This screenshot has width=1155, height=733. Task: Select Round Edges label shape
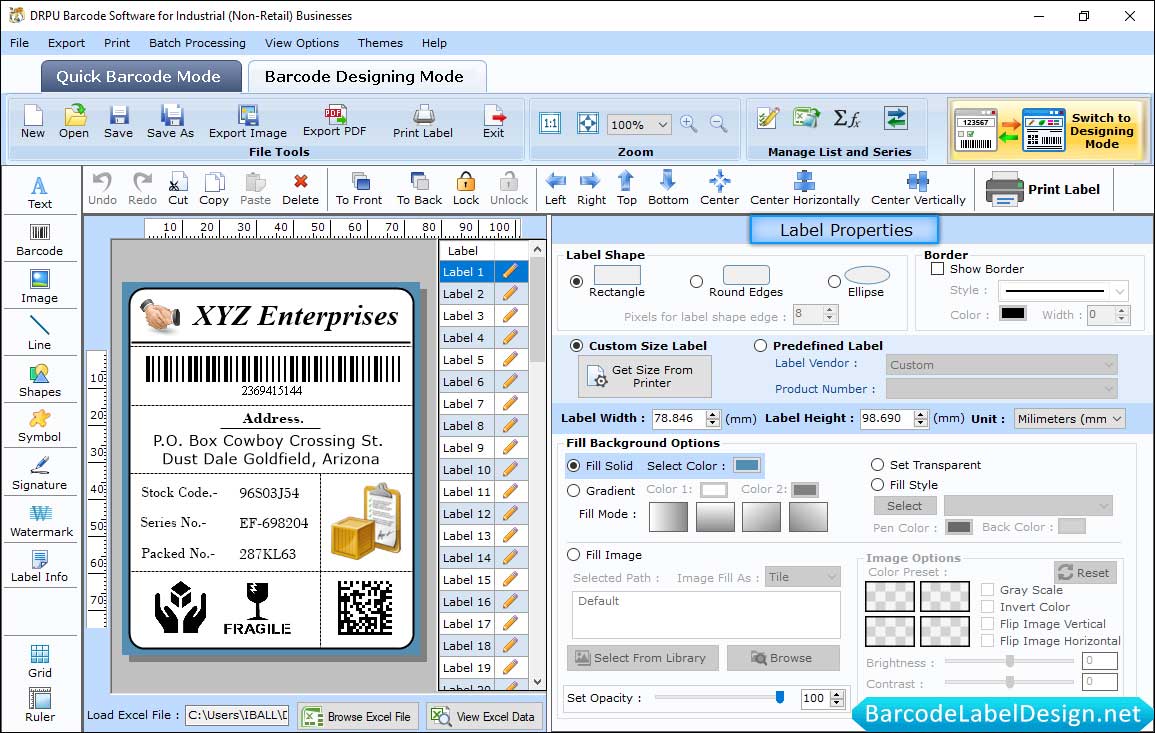(x=696, y=281)
